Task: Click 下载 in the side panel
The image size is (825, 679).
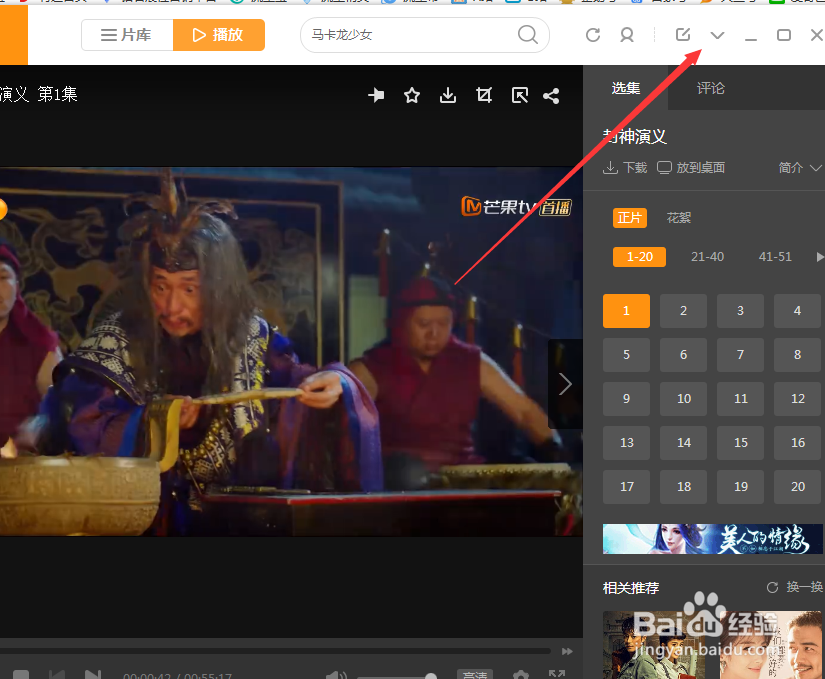Action: click(x=625, y=168)
